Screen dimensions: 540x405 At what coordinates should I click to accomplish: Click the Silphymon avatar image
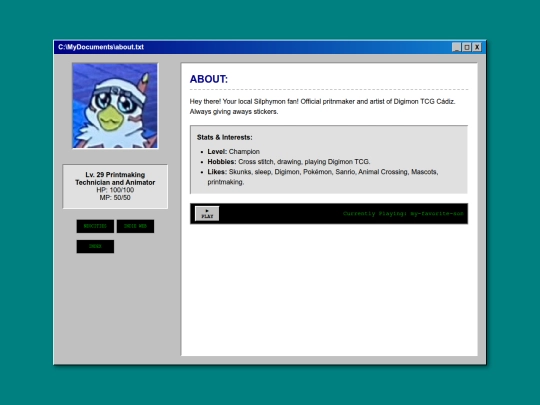tap(115, 106)
